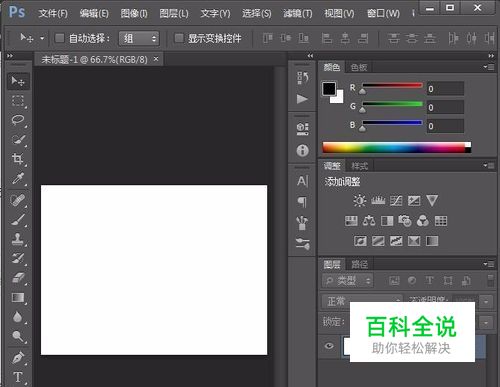Select the Gradient tool
500x387 pixels.
pos(18,297)
